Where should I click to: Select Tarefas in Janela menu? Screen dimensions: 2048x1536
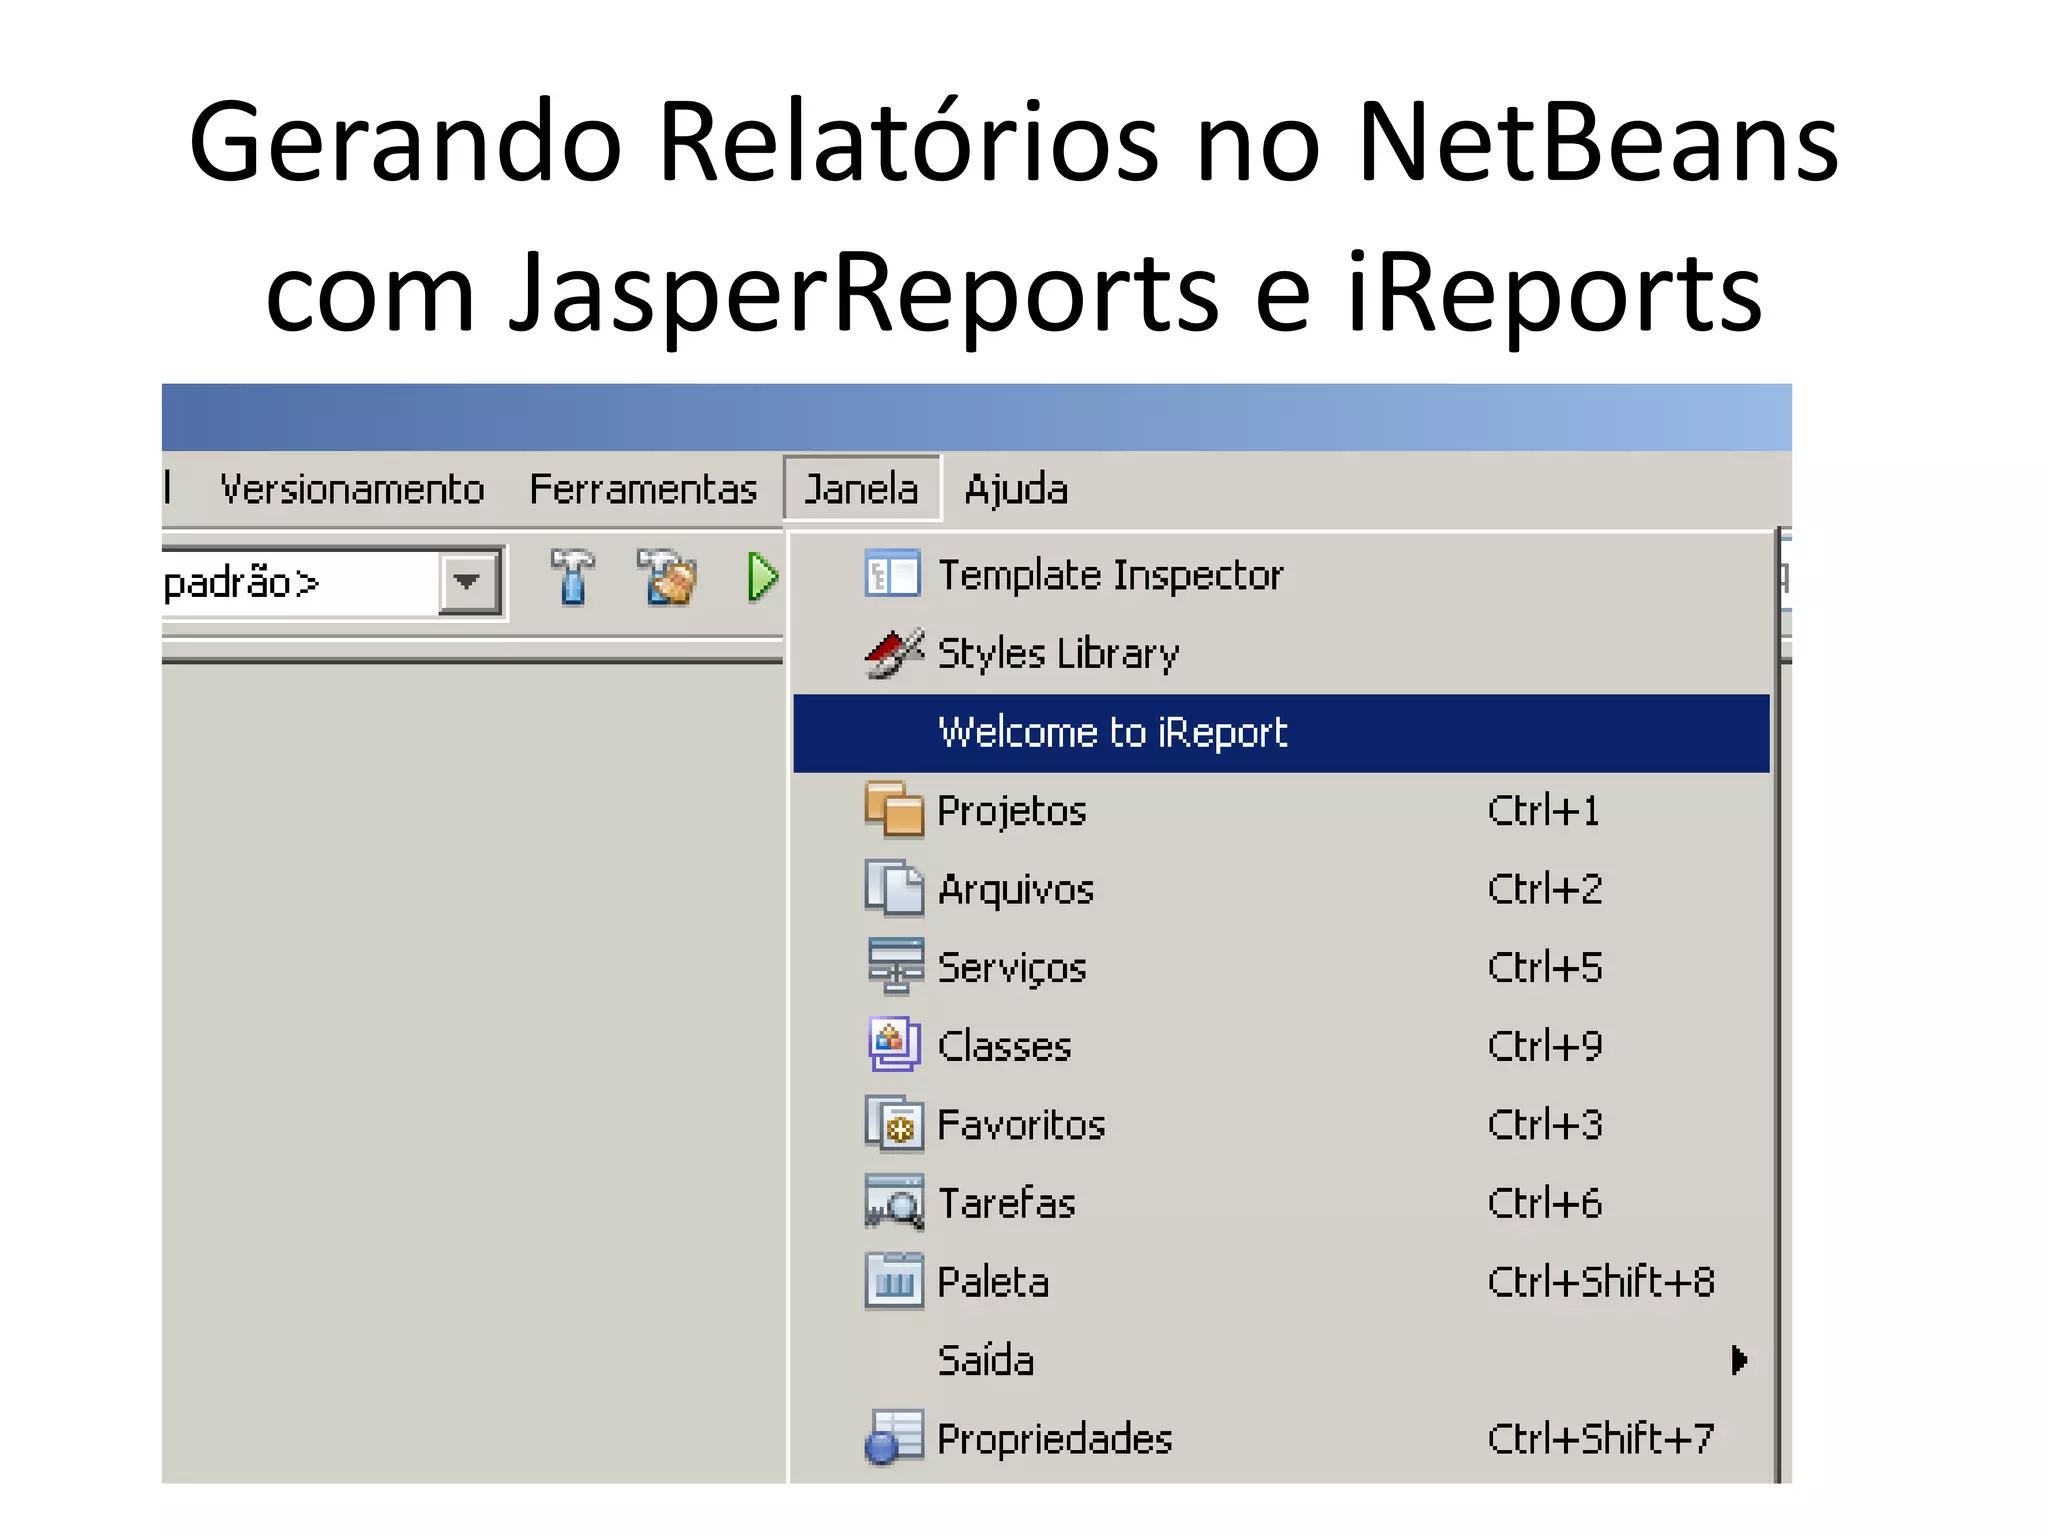click(1281, 1203)
